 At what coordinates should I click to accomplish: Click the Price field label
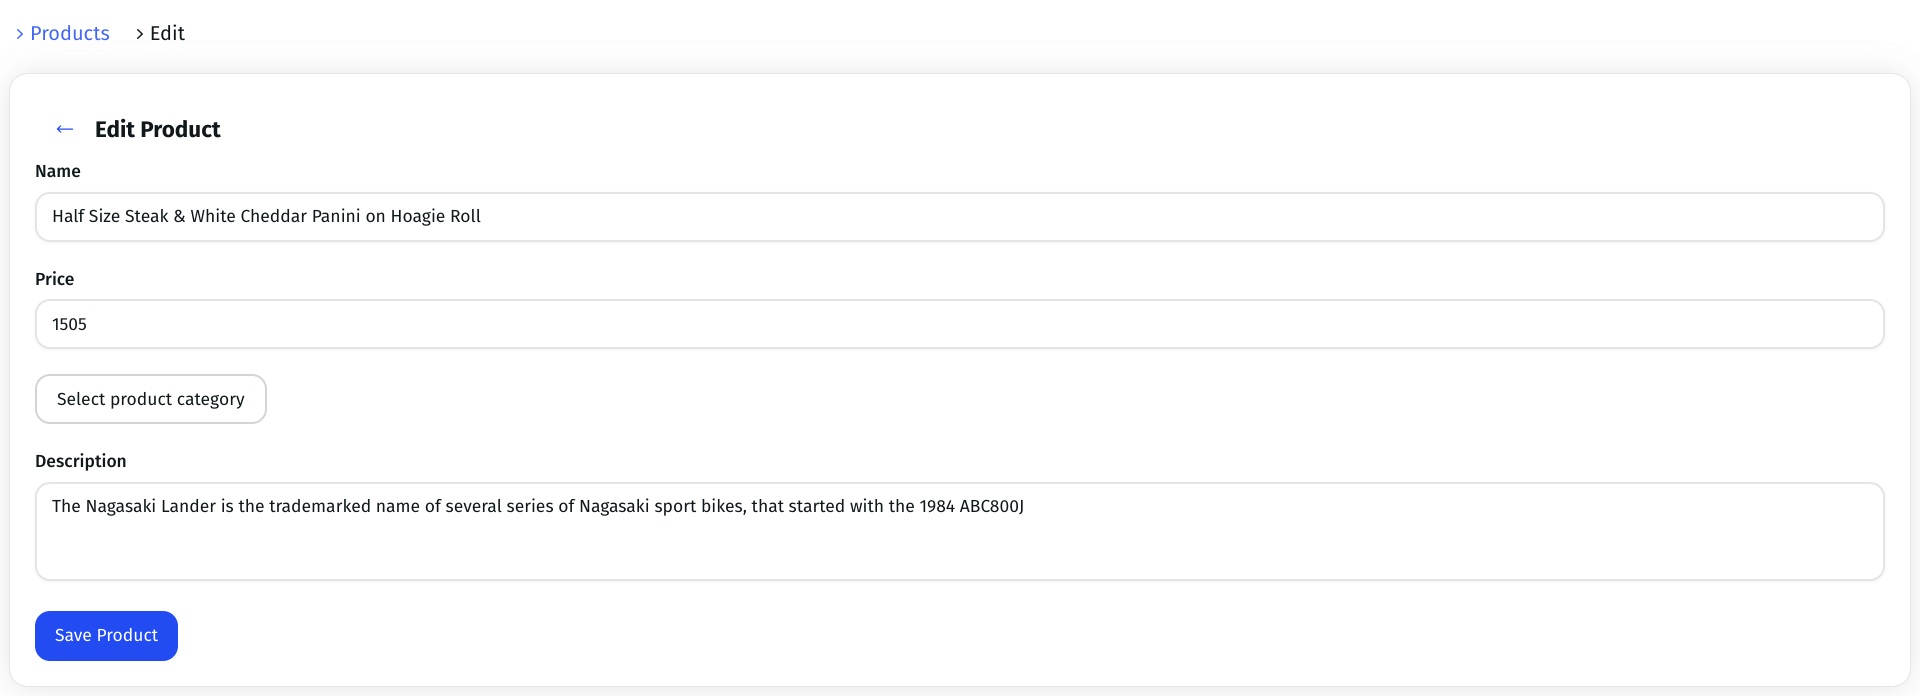[x=55, y=279]
